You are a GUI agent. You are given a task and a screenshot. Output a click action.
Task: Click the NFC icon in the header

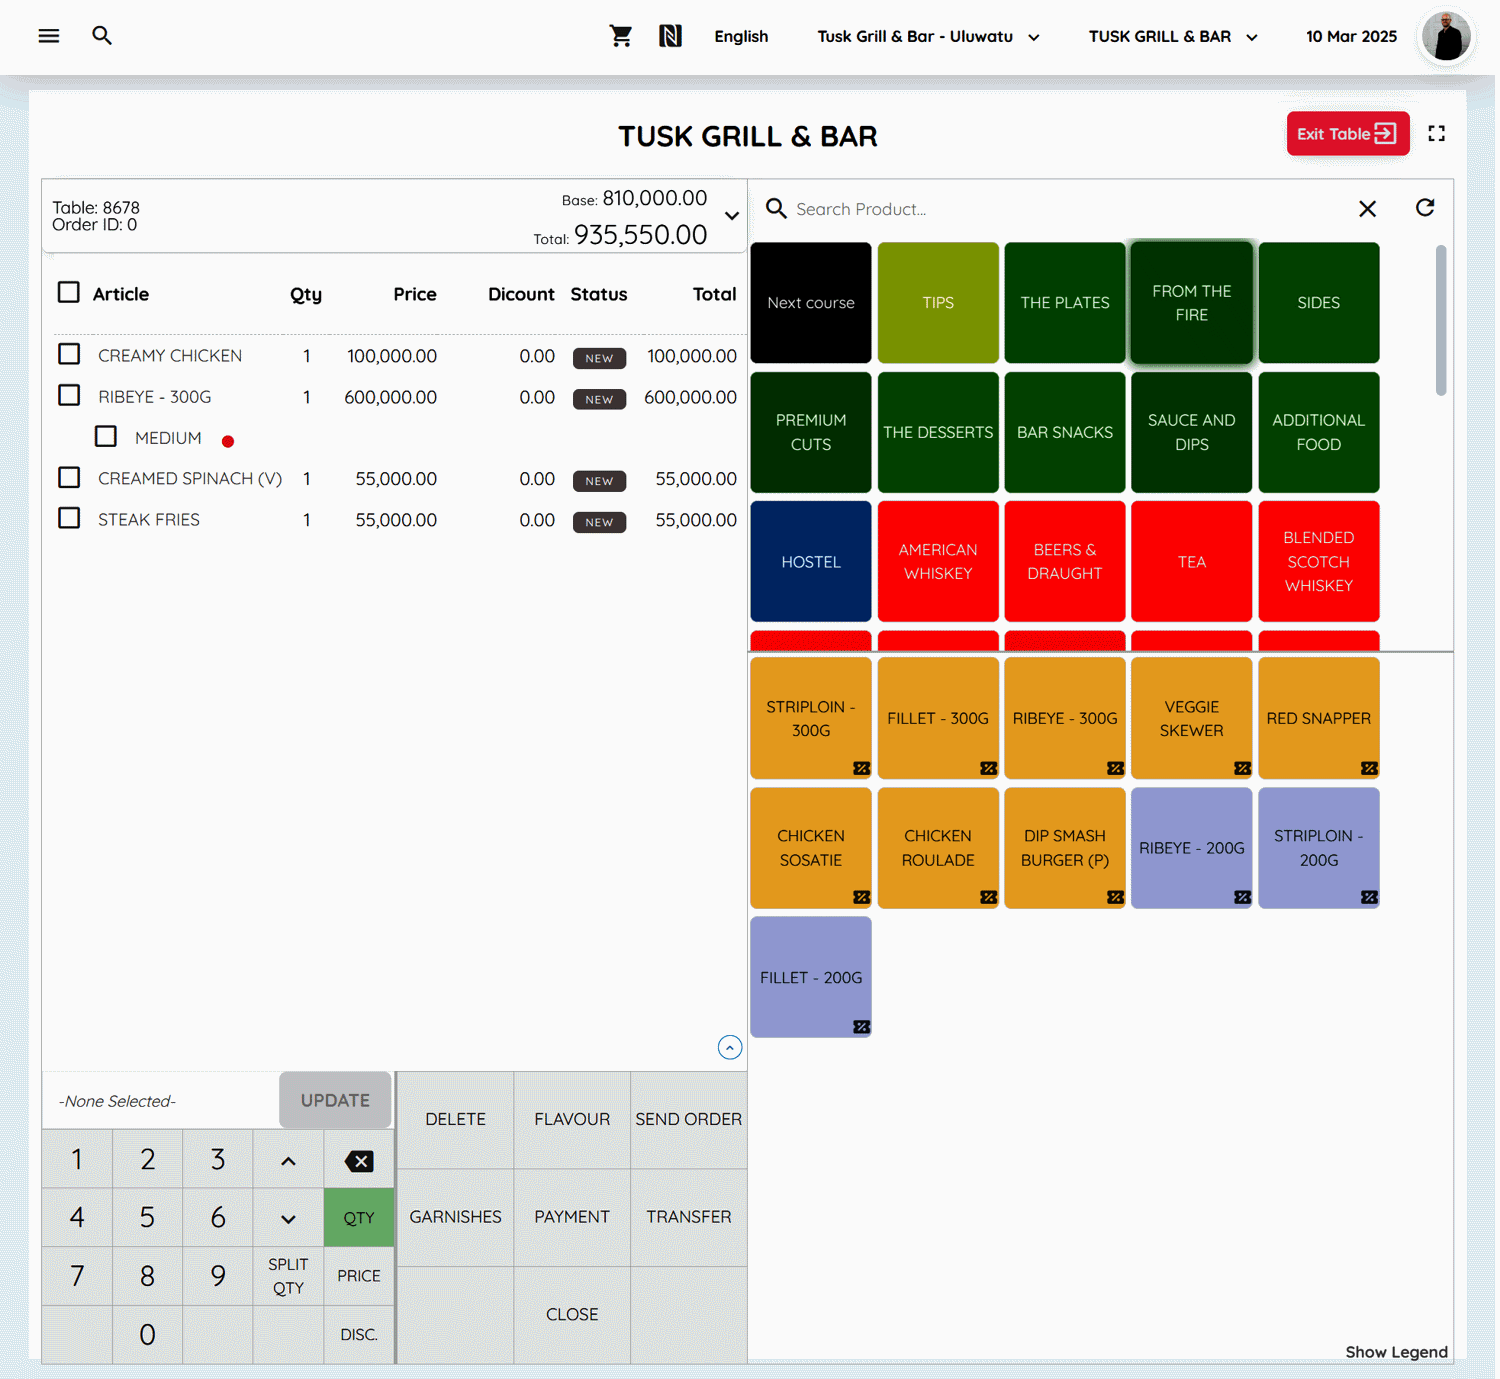click(671, 35)
